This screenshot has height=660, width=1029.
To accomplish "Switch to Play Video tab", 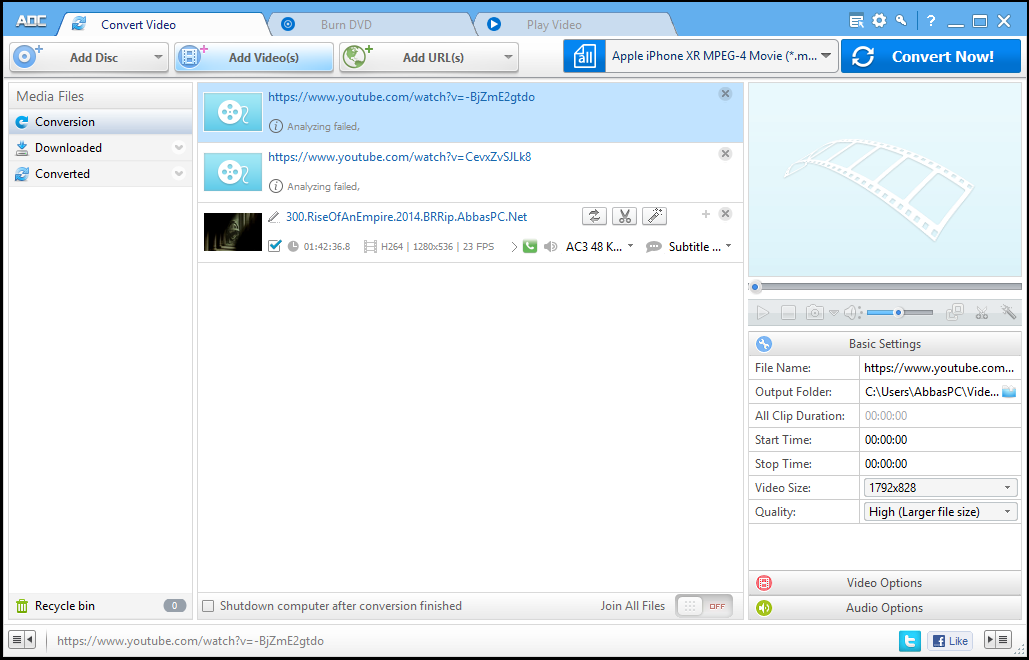I will (x=554, y=25).
